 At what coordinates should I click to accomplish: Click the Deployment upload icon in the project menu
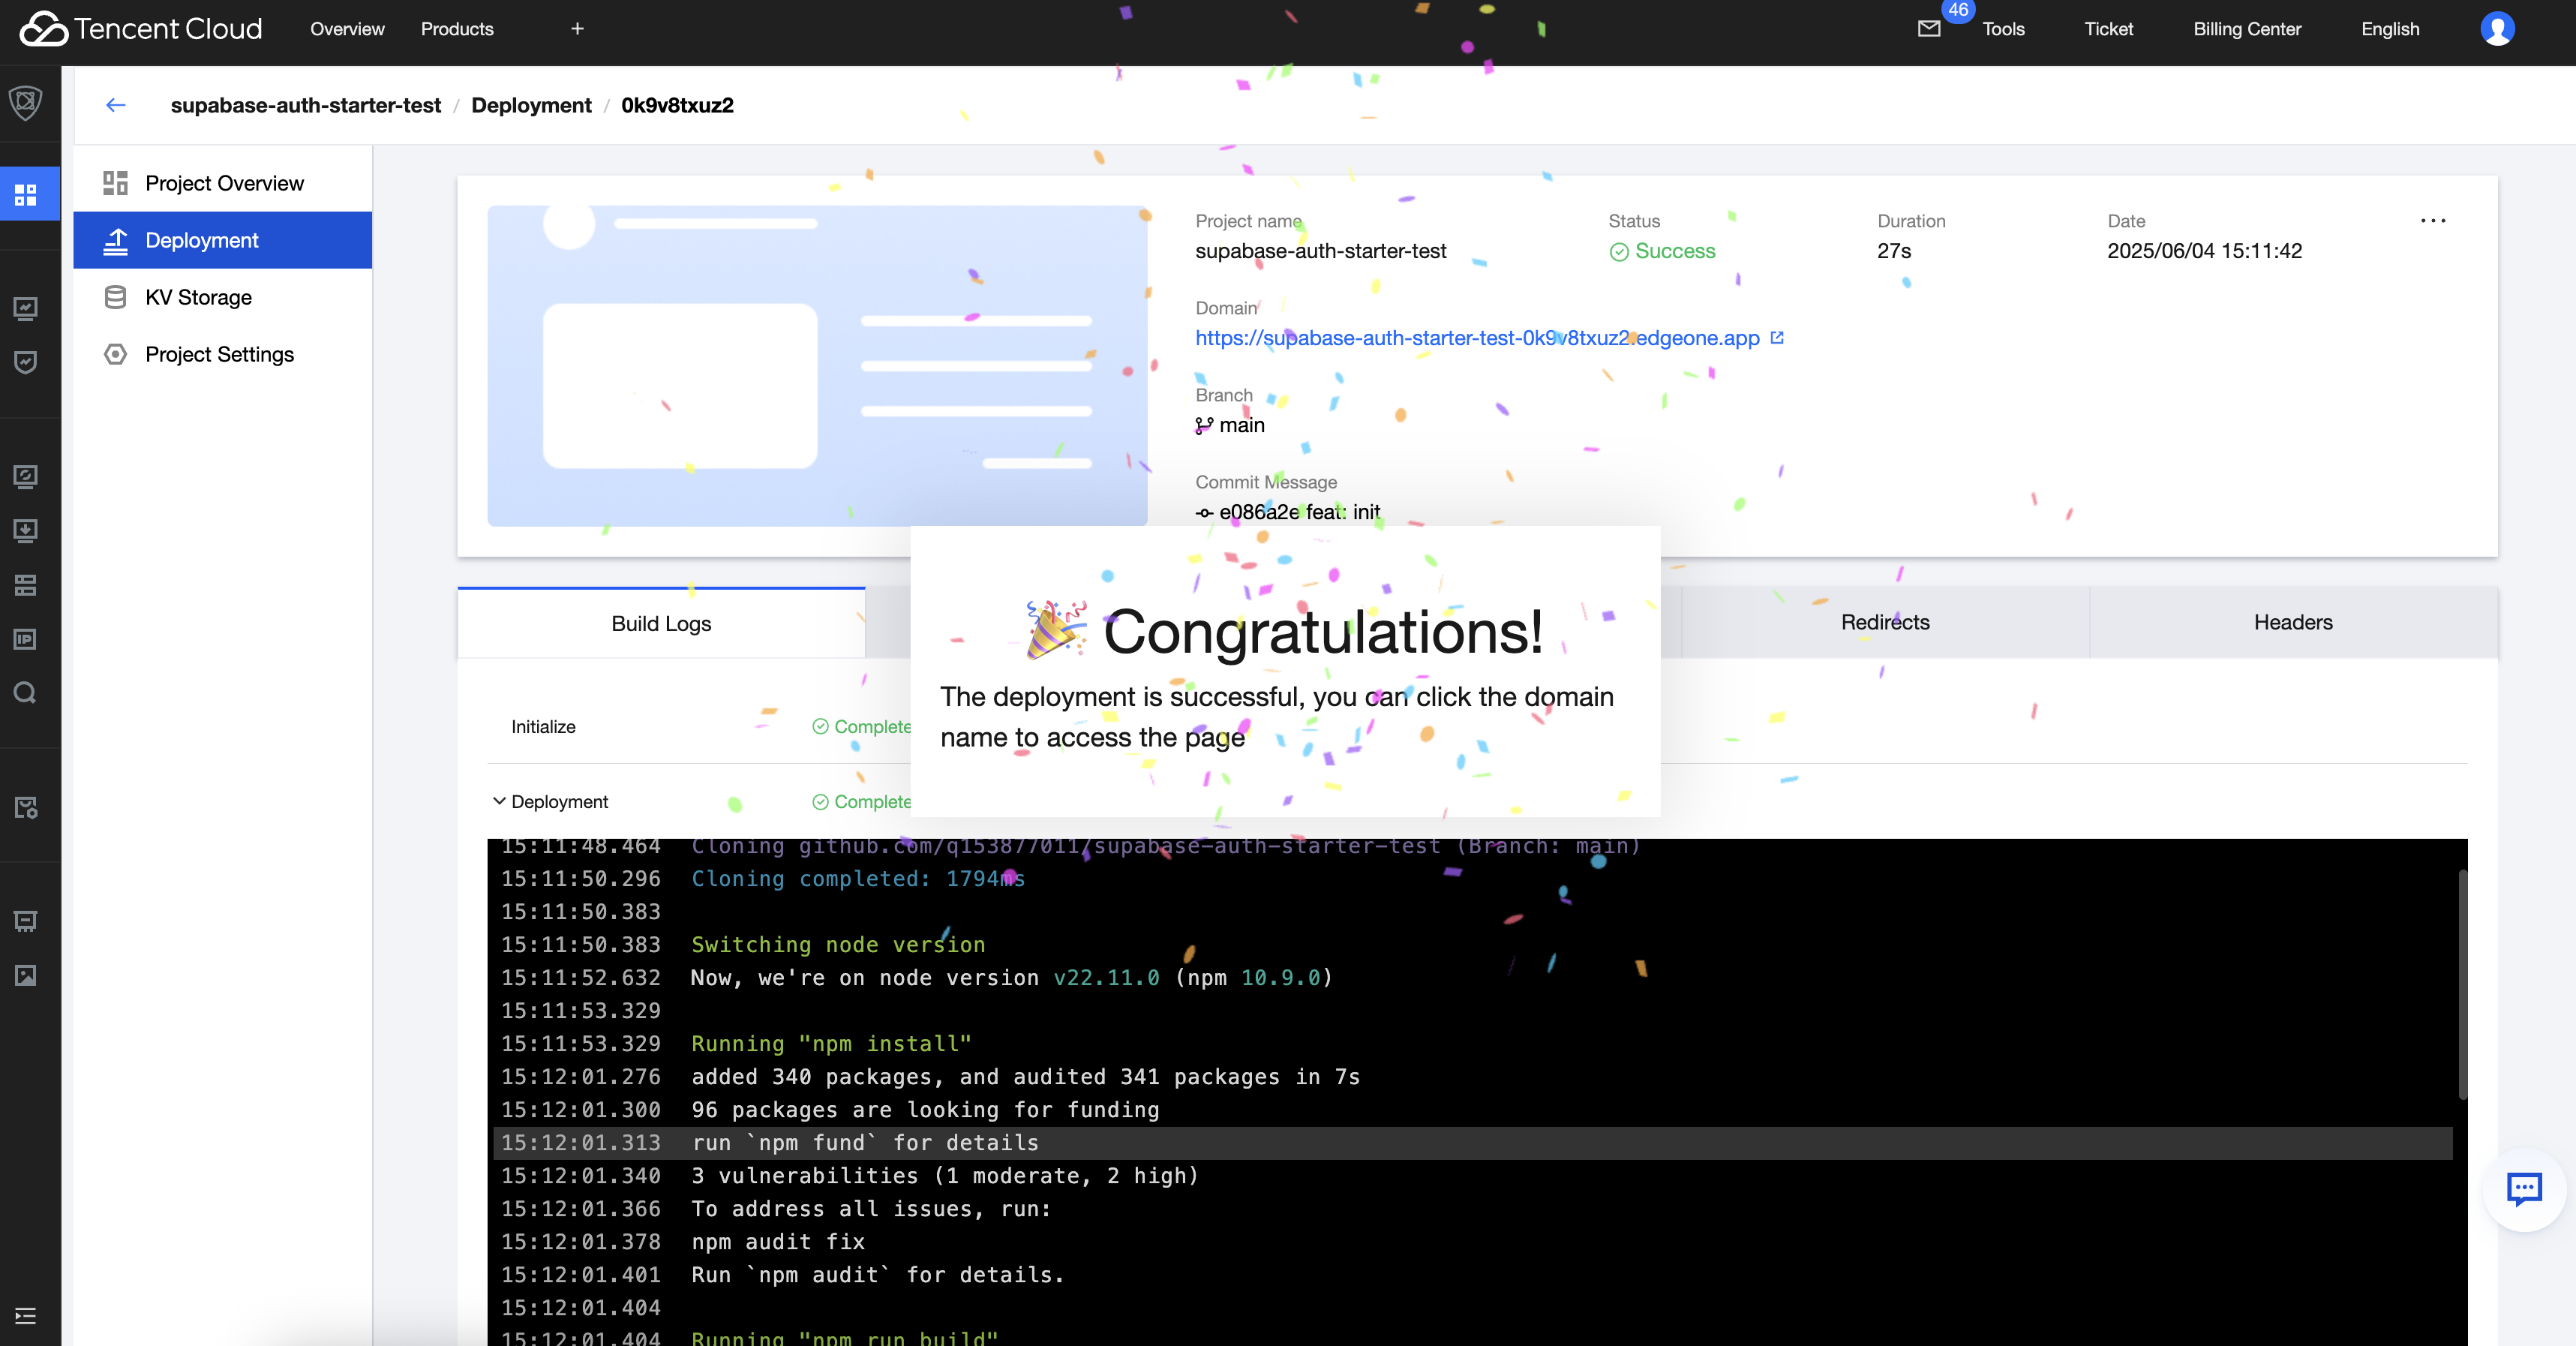pos(116,240)
